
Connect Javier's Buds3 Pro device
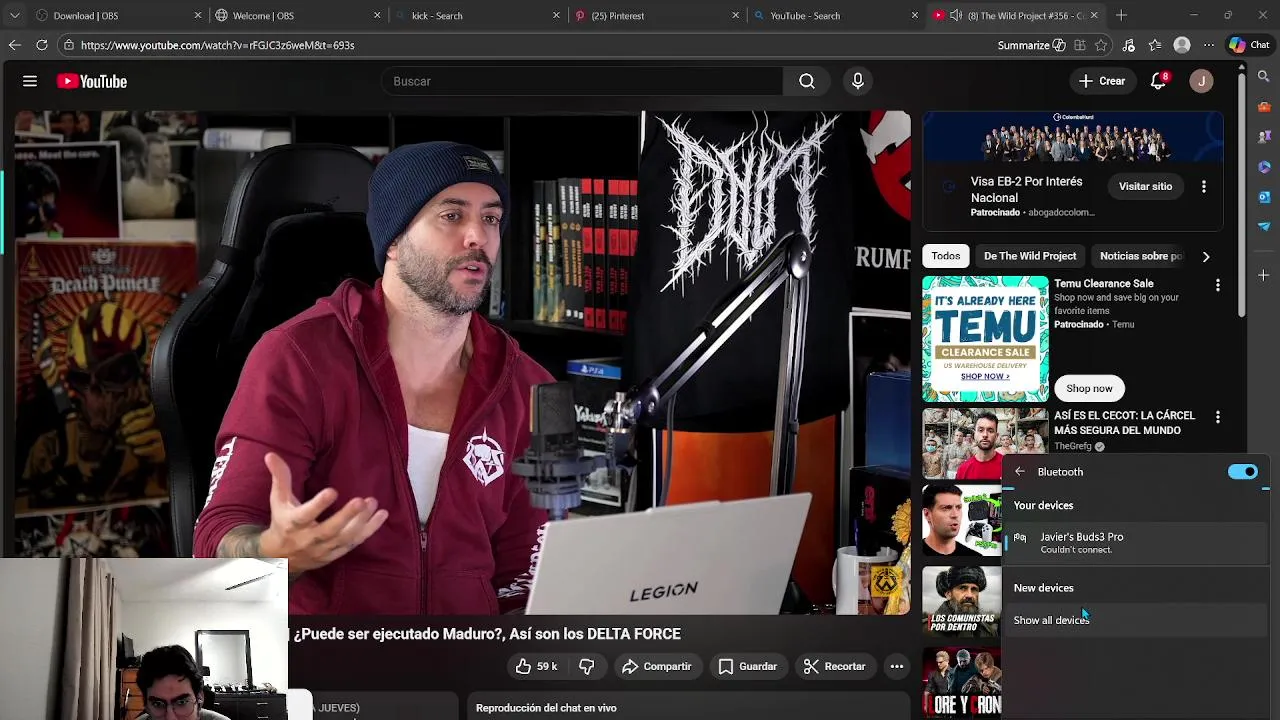click(1135, 542)
